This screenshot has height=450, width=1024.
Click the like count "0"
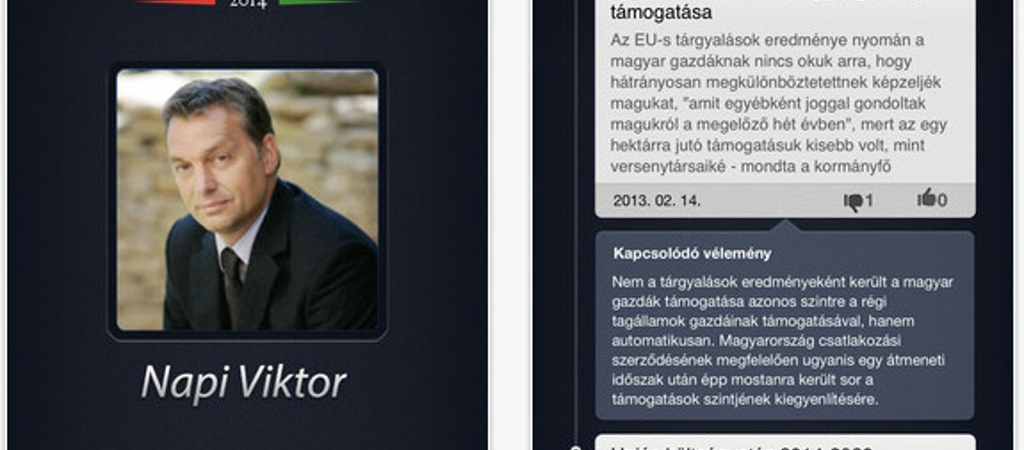pos(942,201)
